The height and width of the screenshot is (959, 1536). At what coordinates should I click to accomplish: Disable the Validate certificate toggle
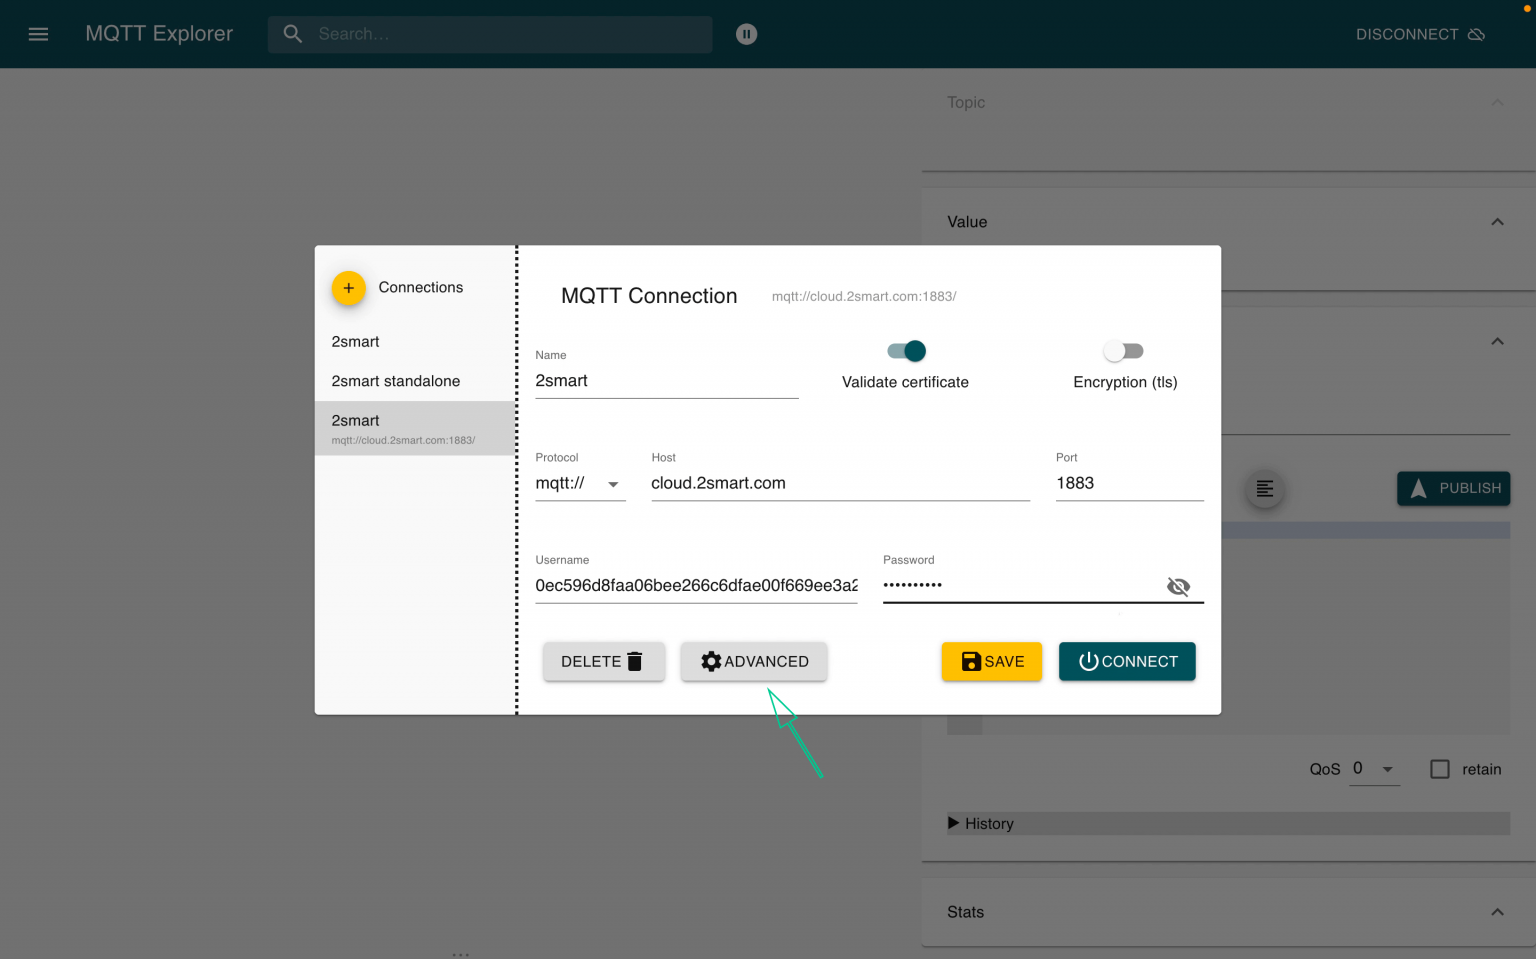coord(904,351)
